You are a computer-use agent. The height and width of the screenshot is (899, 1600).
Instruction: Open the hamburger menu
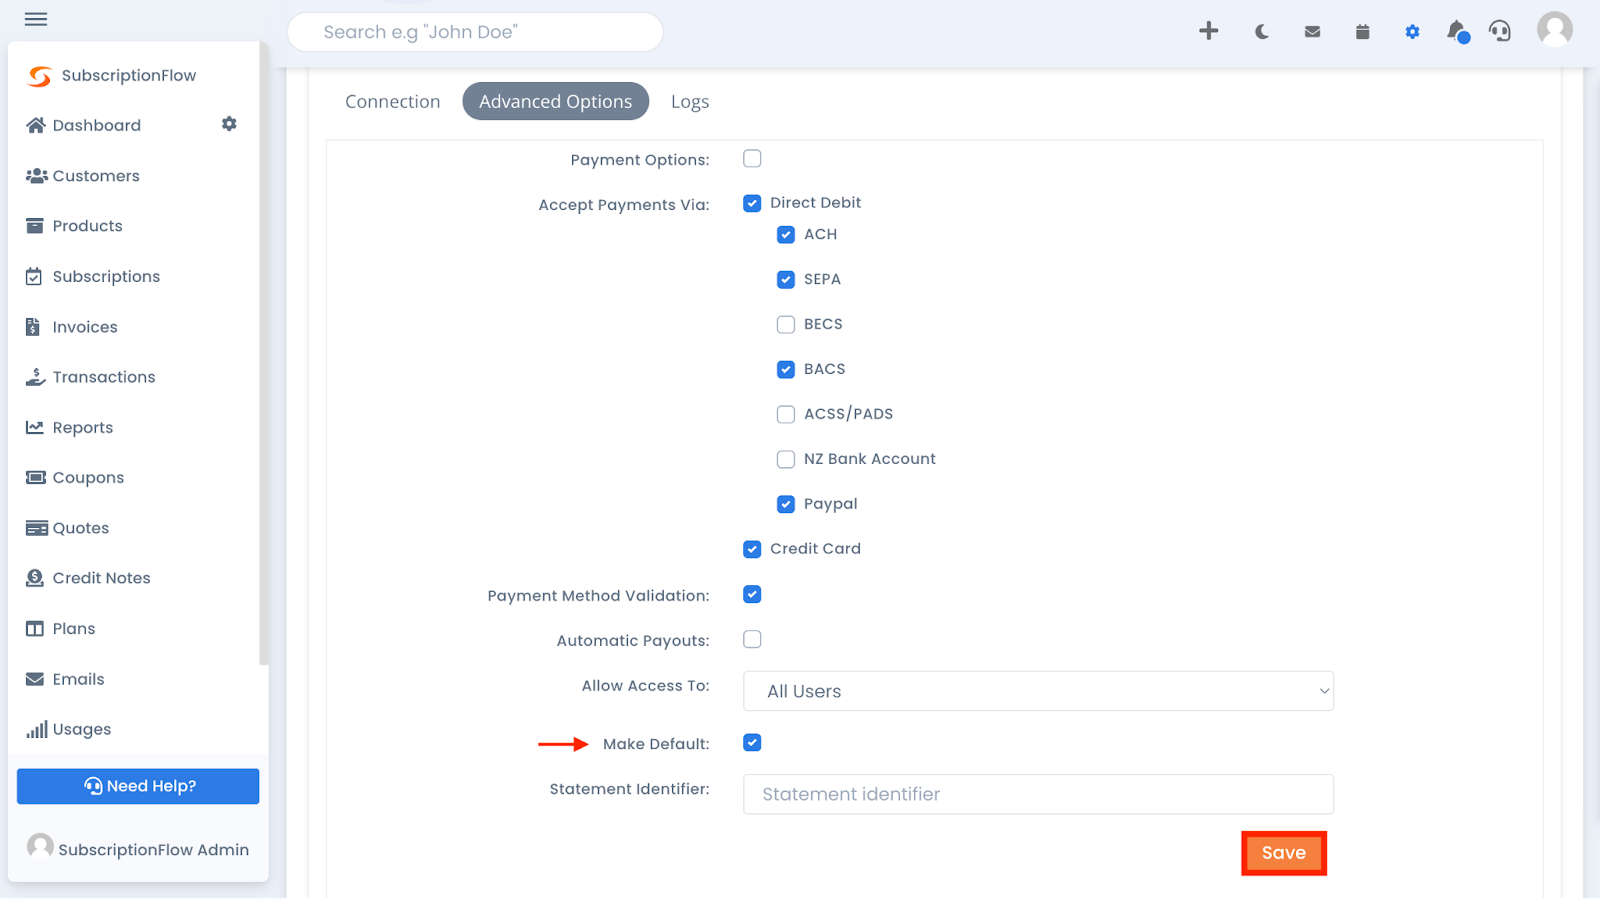(x=36, y=19)
